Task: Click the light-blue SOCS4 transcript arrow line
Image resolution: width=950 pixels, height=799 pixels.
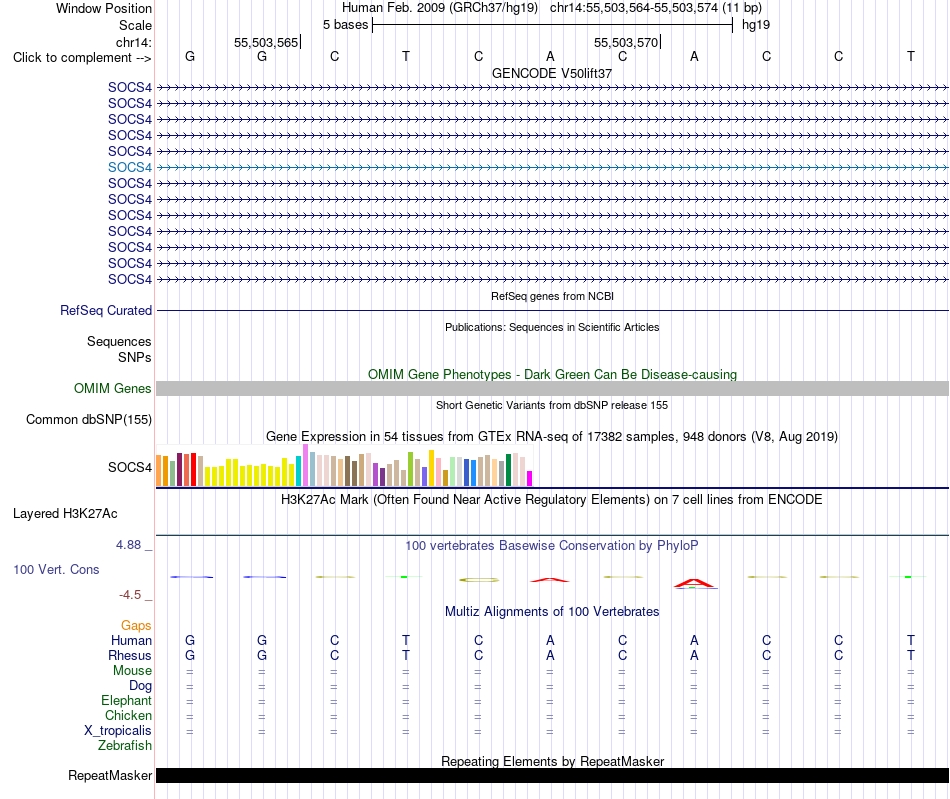Action: coord(552,168)
